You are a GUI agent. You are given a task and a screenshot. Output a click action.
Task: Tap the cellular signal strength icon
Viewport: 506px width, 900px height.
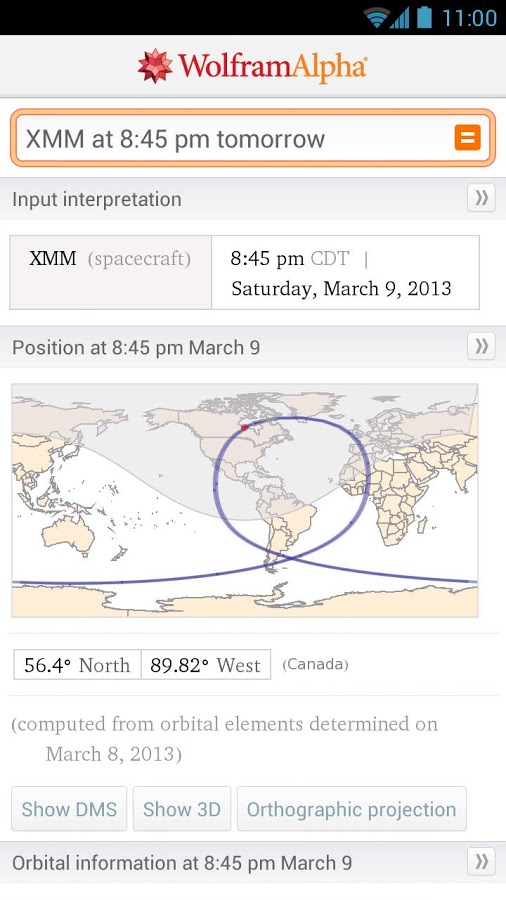400,18
